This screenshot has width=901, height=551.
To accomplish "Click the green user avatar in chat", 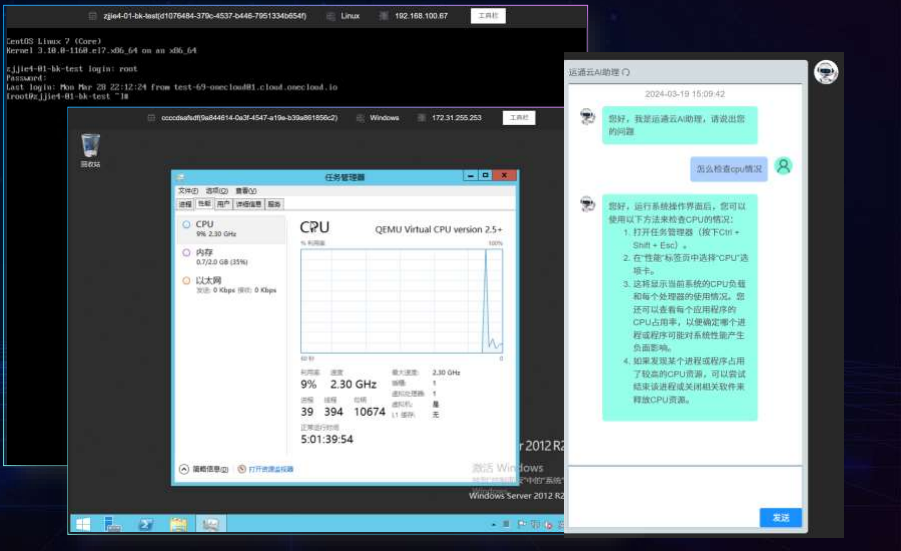I will 784,166.
